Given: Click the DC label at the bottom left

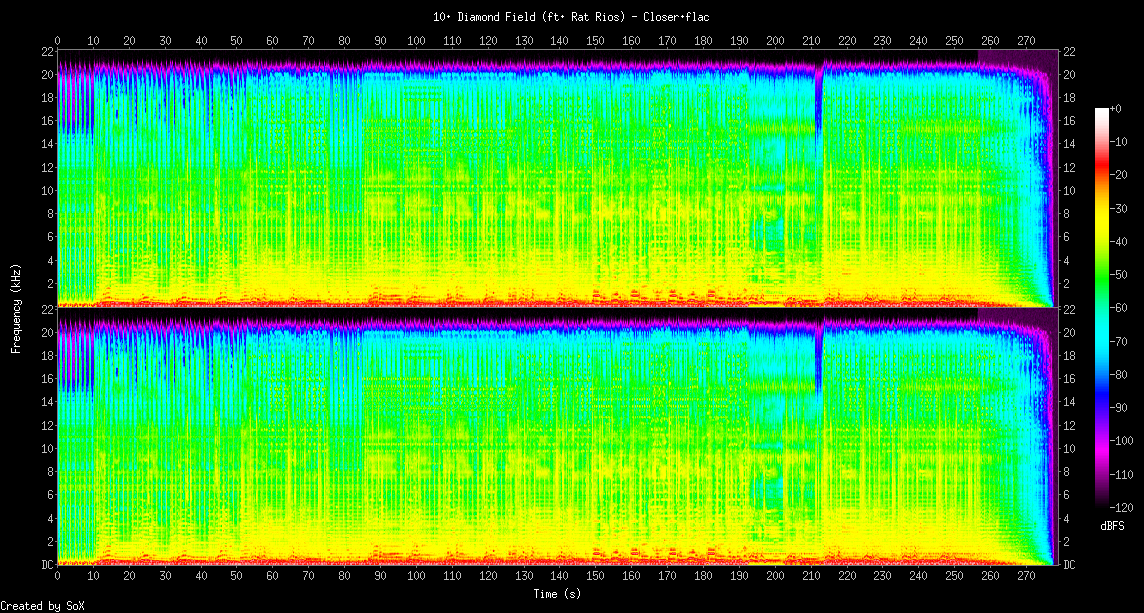Looking at the screenshot, I should pos(47,565).
